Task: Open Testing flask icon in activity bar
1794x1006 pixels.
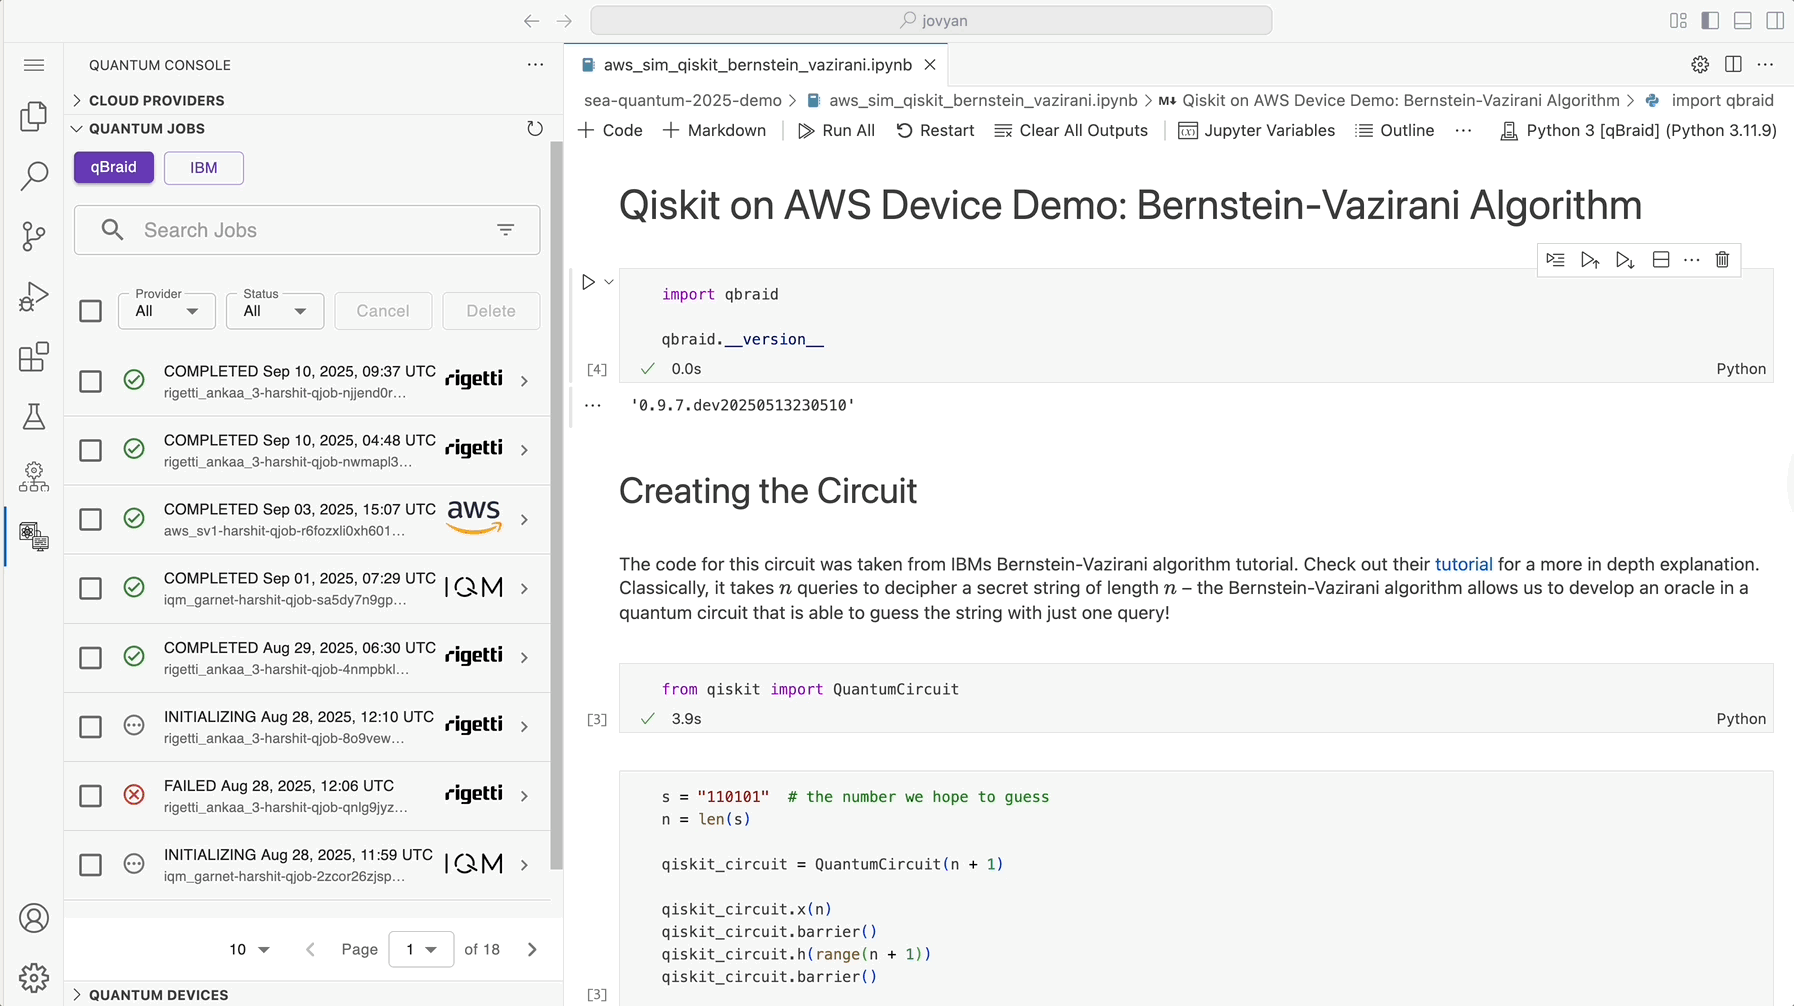Action: 34,417
